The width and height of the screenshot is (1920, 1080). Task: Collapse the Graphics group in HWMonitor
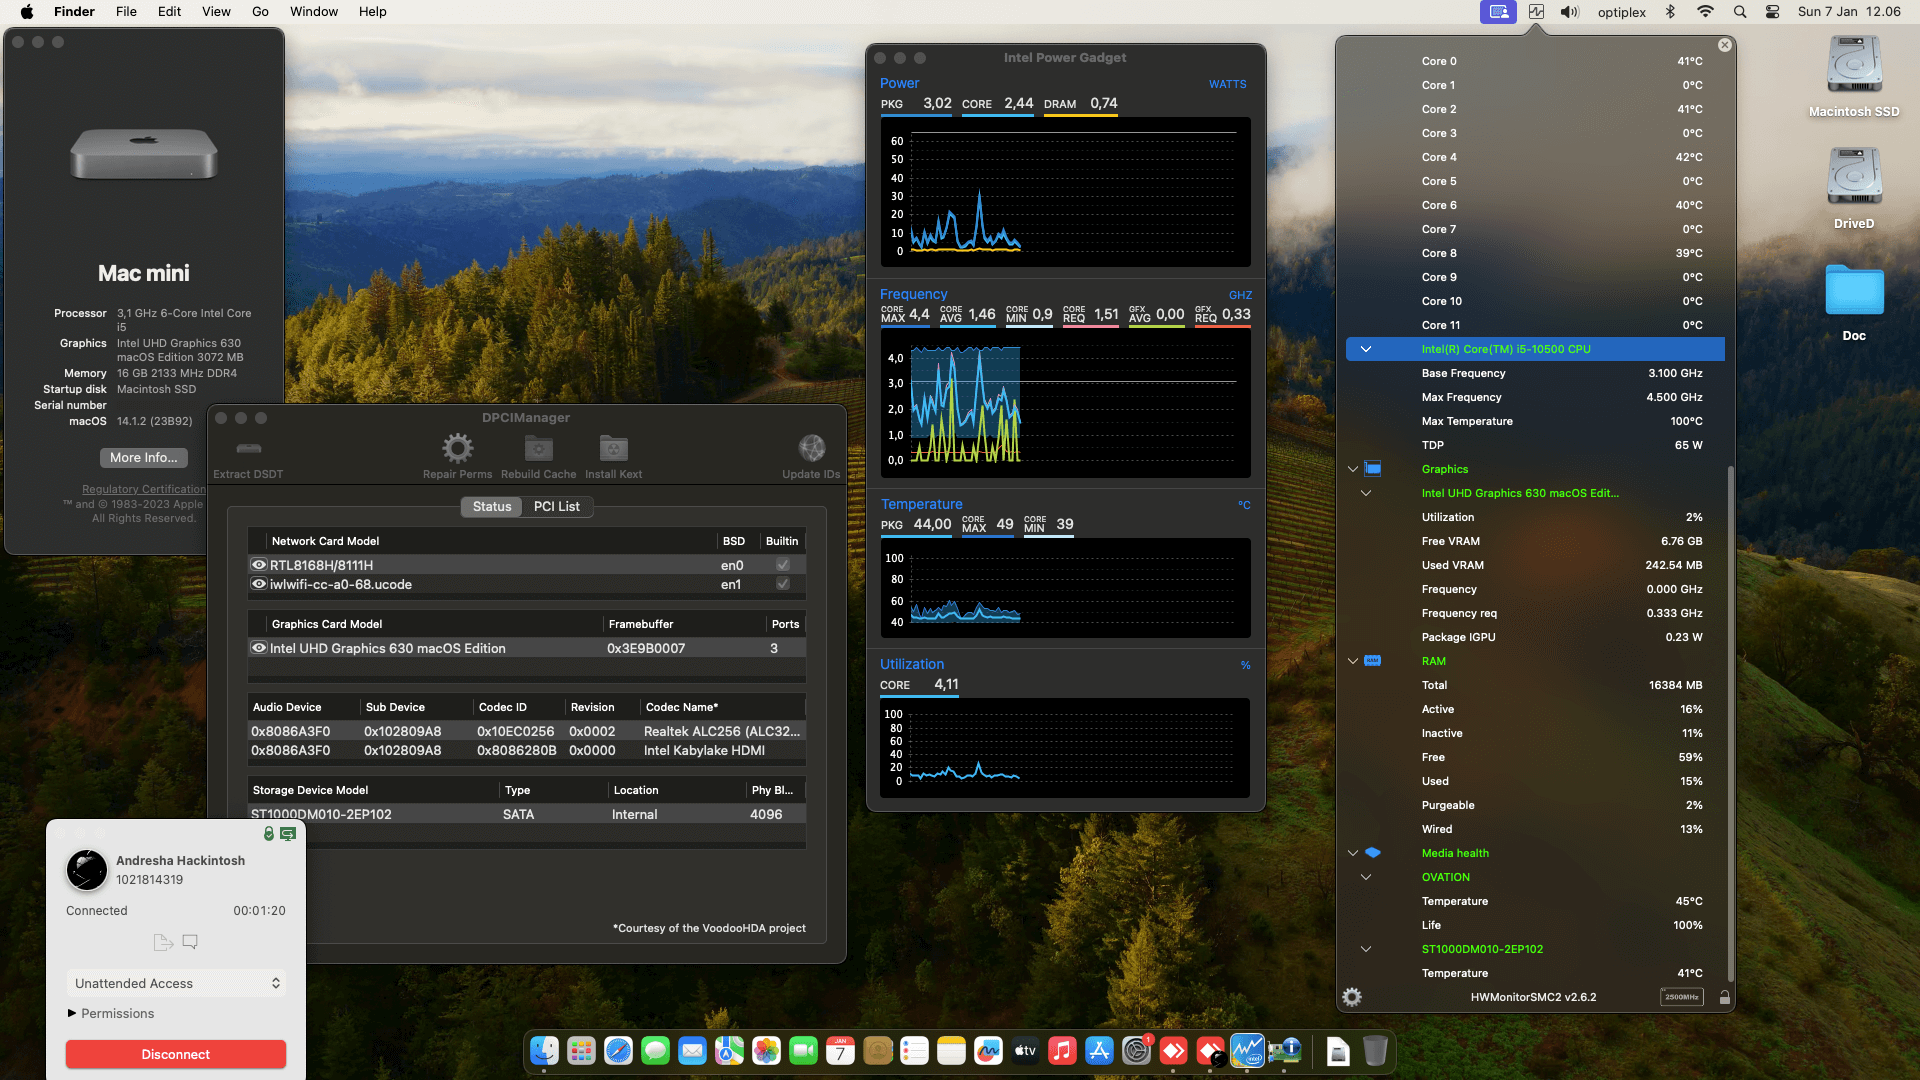tap(1353, 469)
